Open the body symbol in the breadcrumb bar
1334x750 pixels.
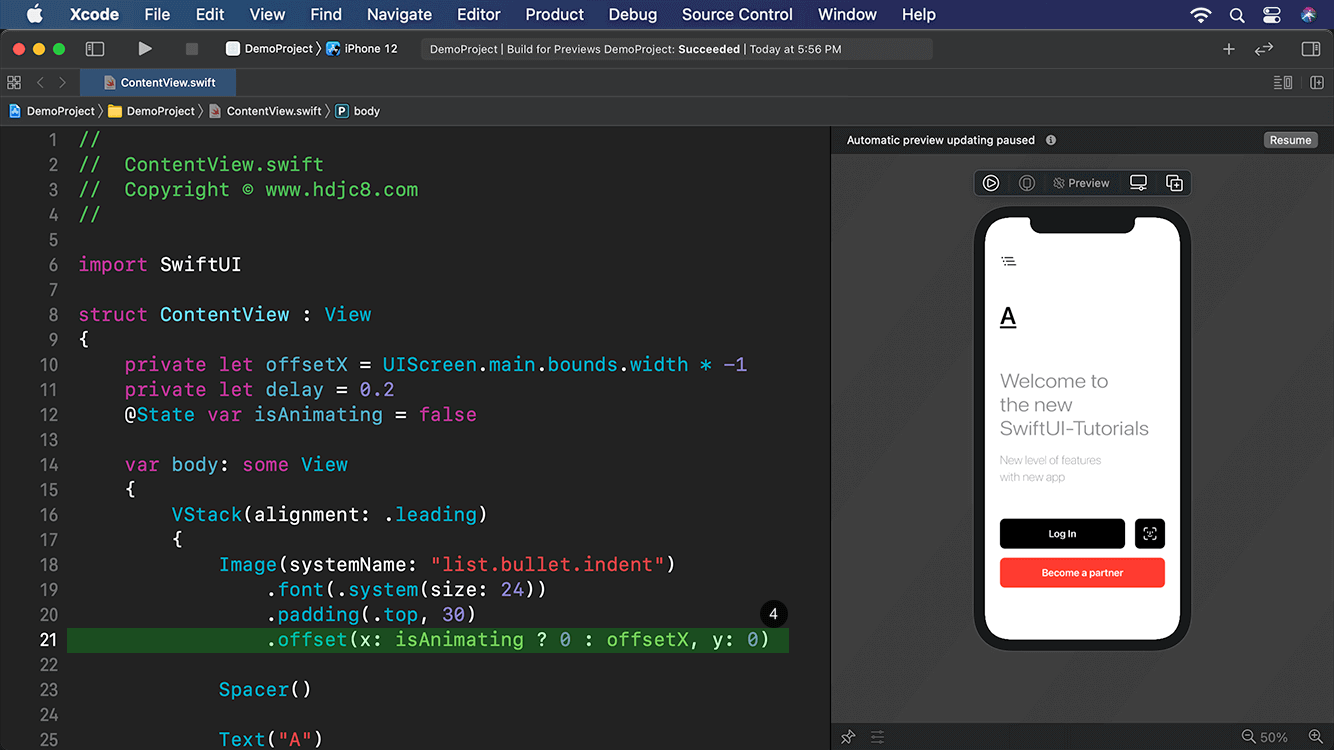pyautogui.click(x=357, y=111)
